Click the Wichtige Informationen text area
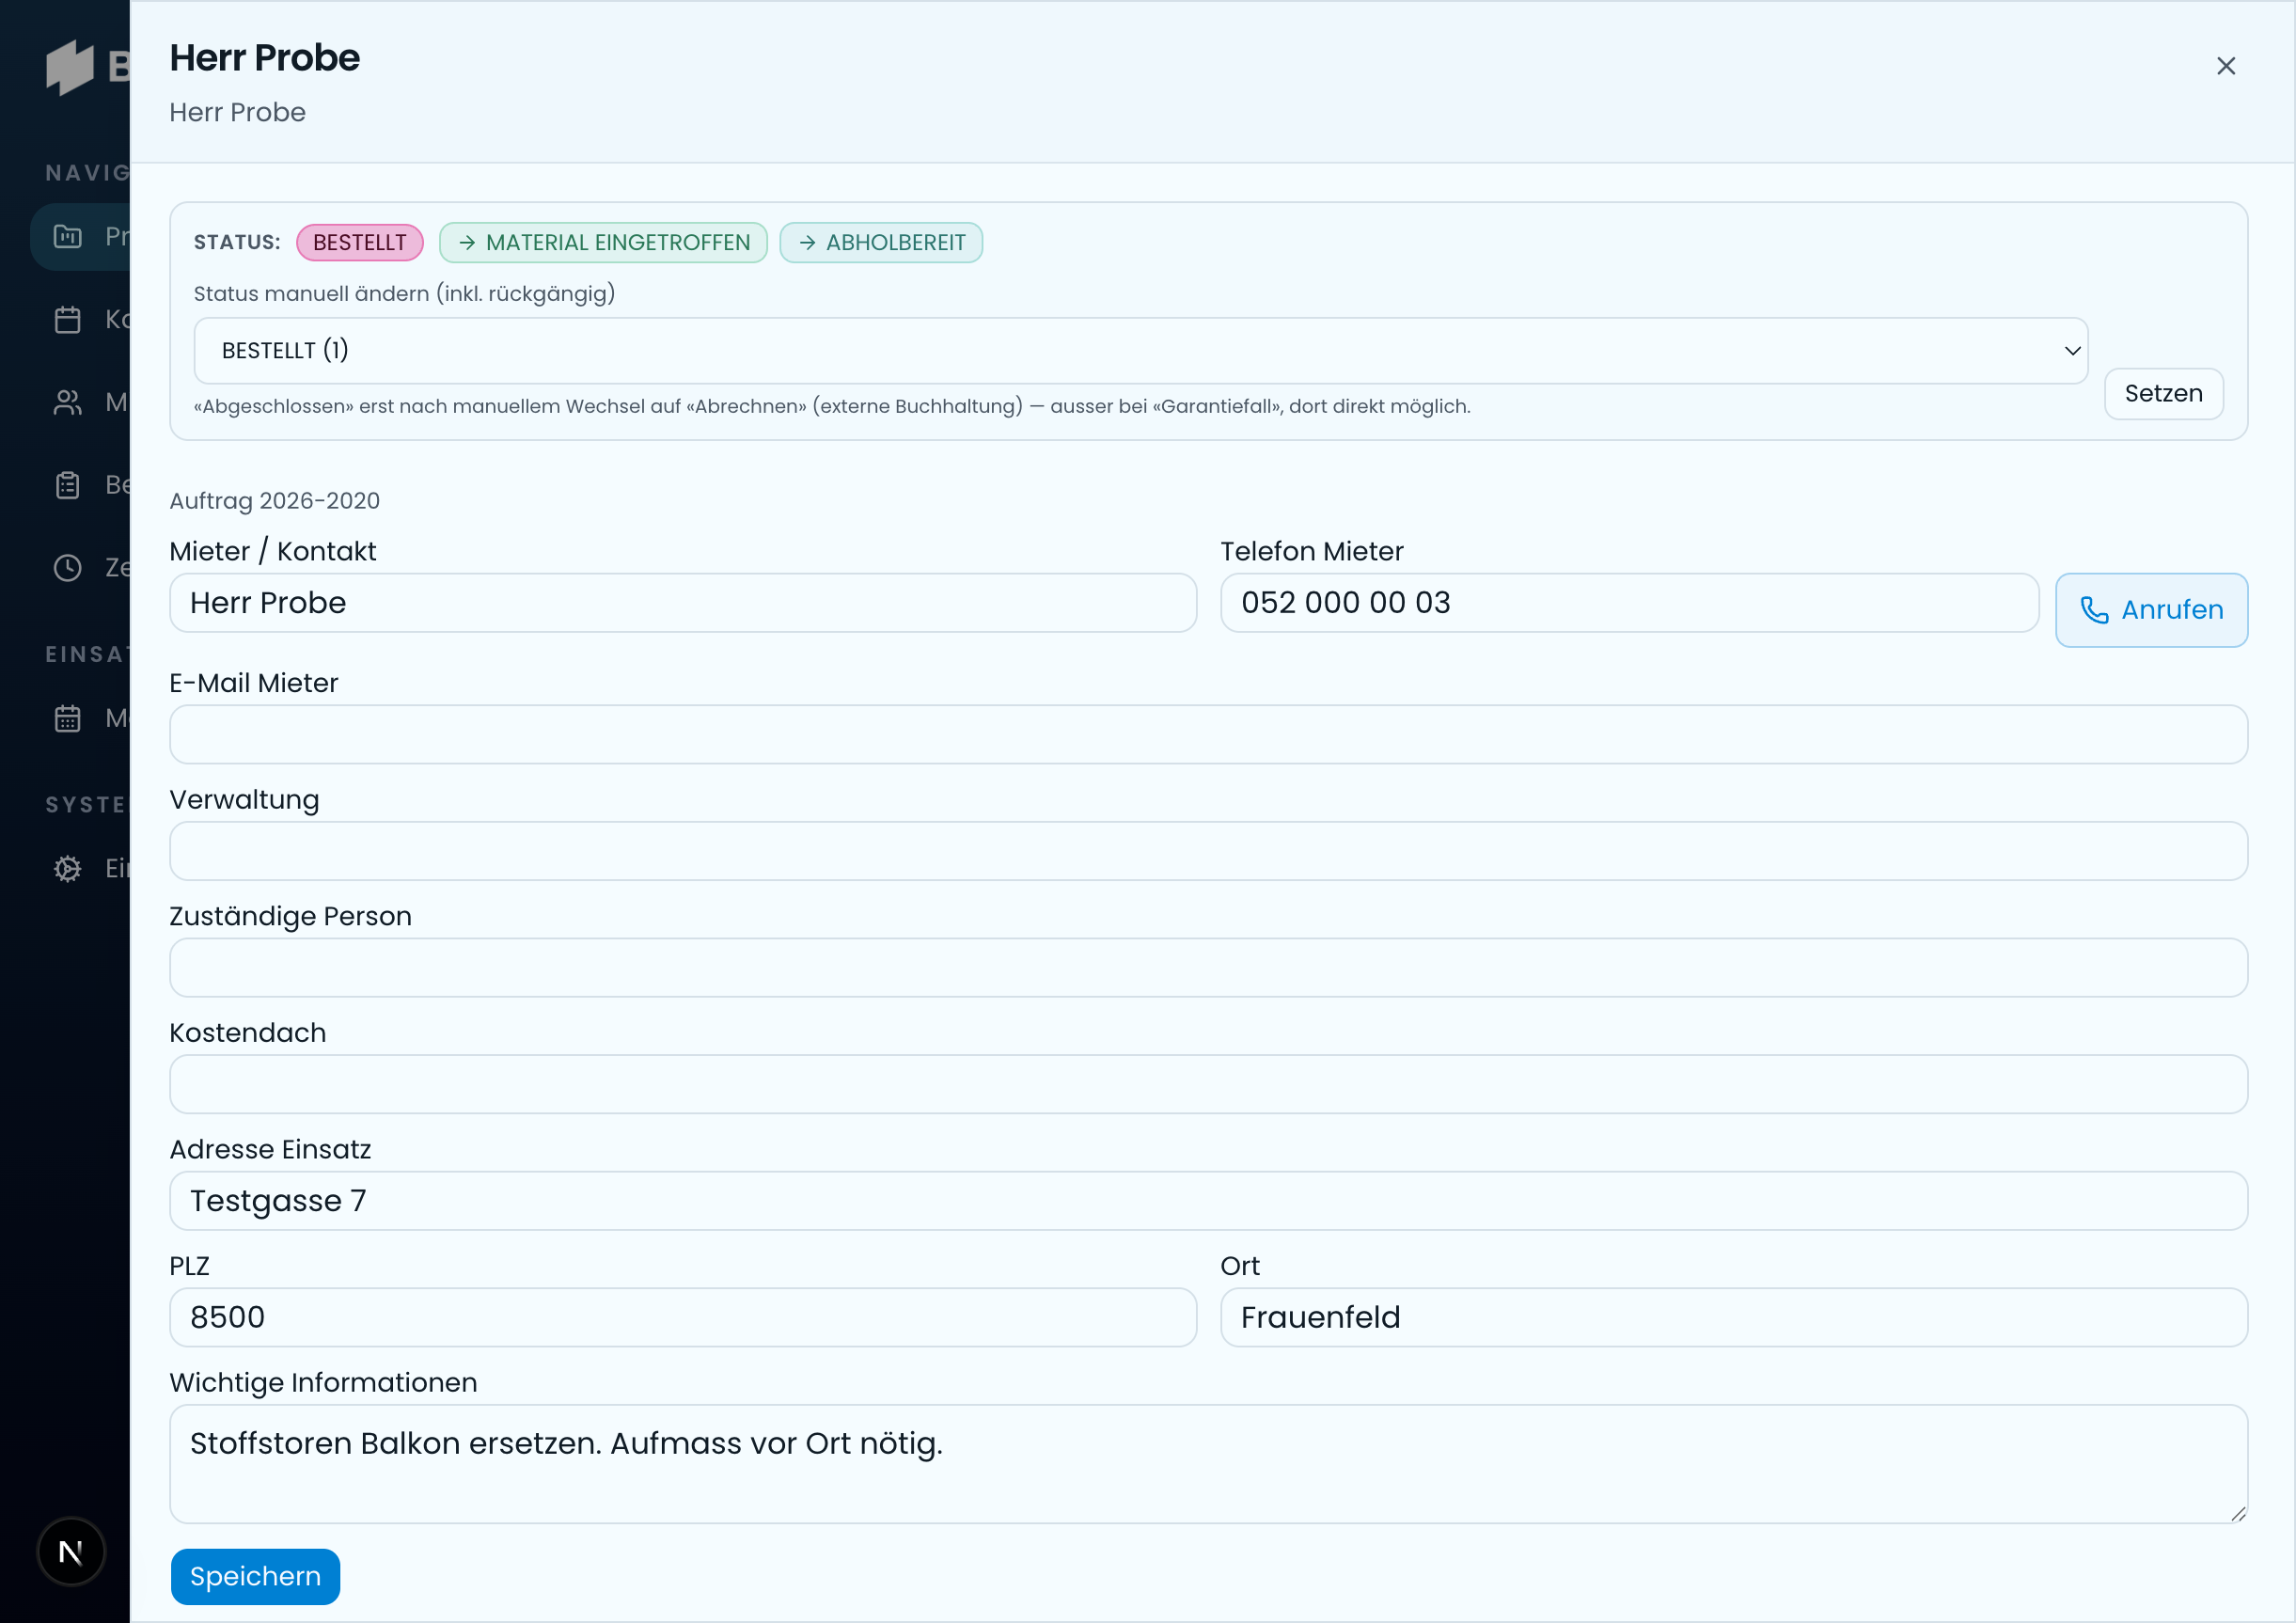This screenshot has height=1623, width=2296. point(1209,1464)
